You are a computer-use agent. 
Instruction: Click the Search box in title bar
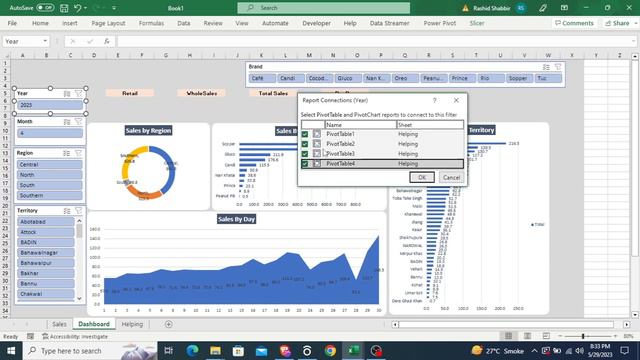coord(324,8)
